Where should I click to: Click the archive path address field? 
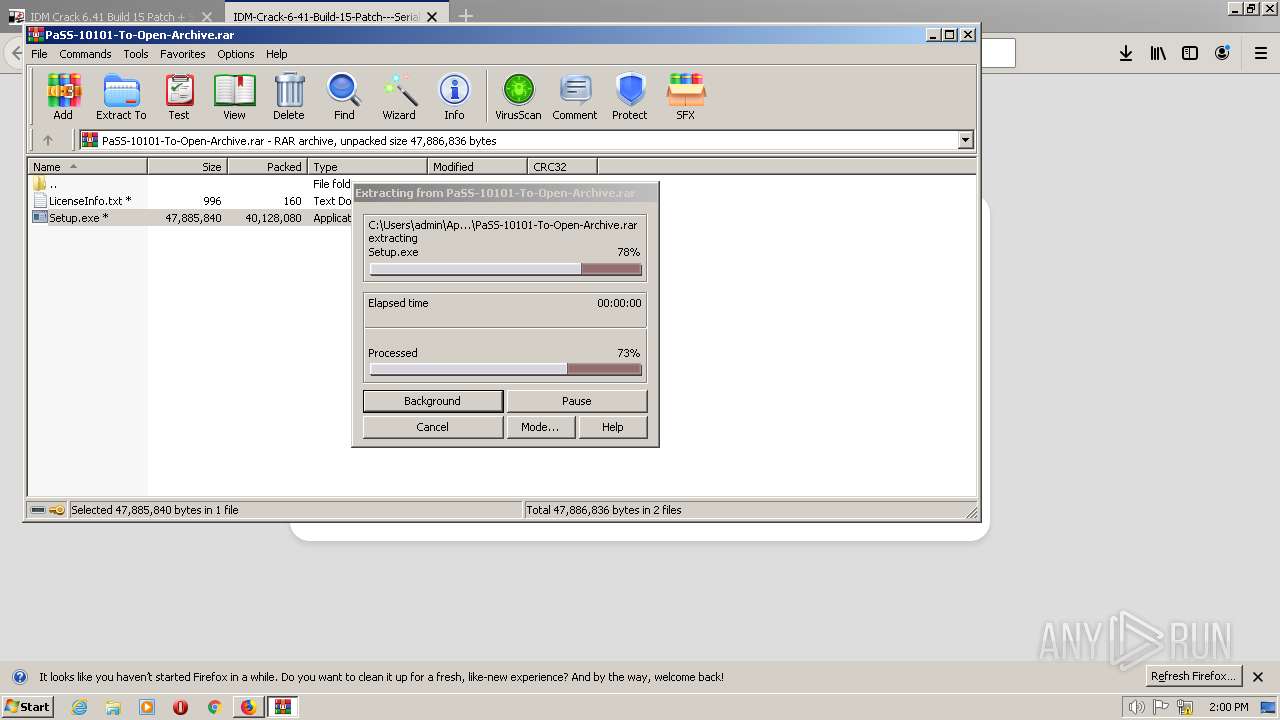(x=518, y=141)
